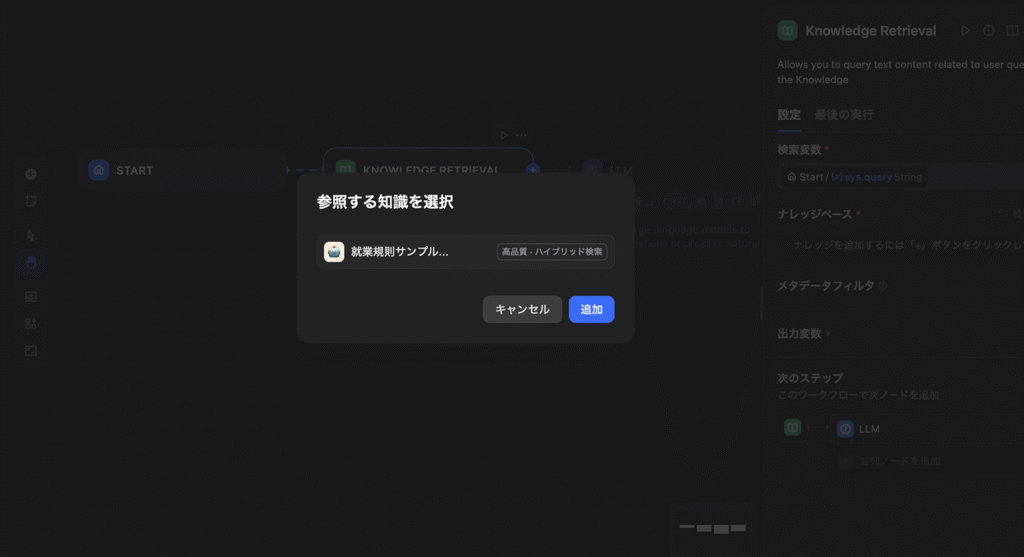The width and height of the screenshot is (1024, 557).
Task: Open the add node plus icon in the sidebar
Action: coord(31,174)
